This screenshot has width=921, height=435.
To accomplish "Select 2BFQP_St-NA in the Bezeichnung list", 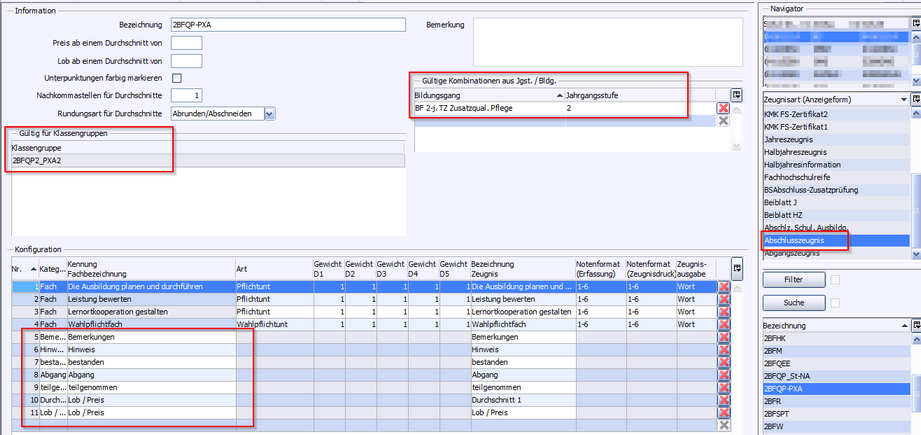I will click(792, 376).
